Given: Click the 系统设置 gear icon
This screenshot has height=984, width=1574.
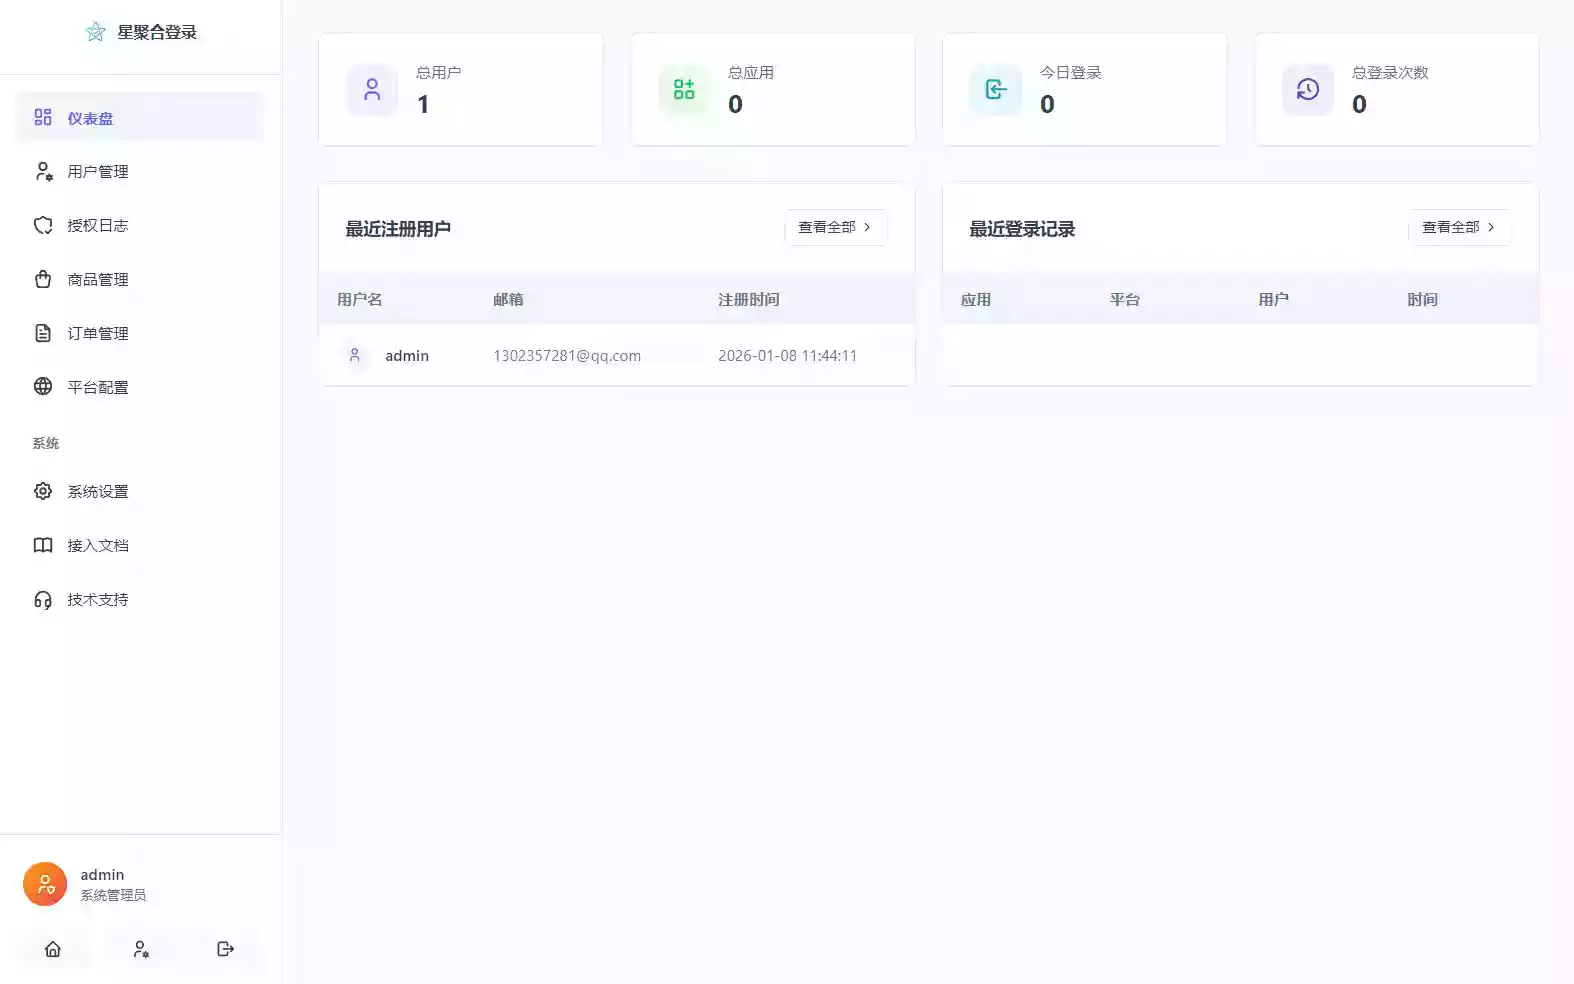Looking at the screenshot, I should pyautogui.click(x=43, y=491).
